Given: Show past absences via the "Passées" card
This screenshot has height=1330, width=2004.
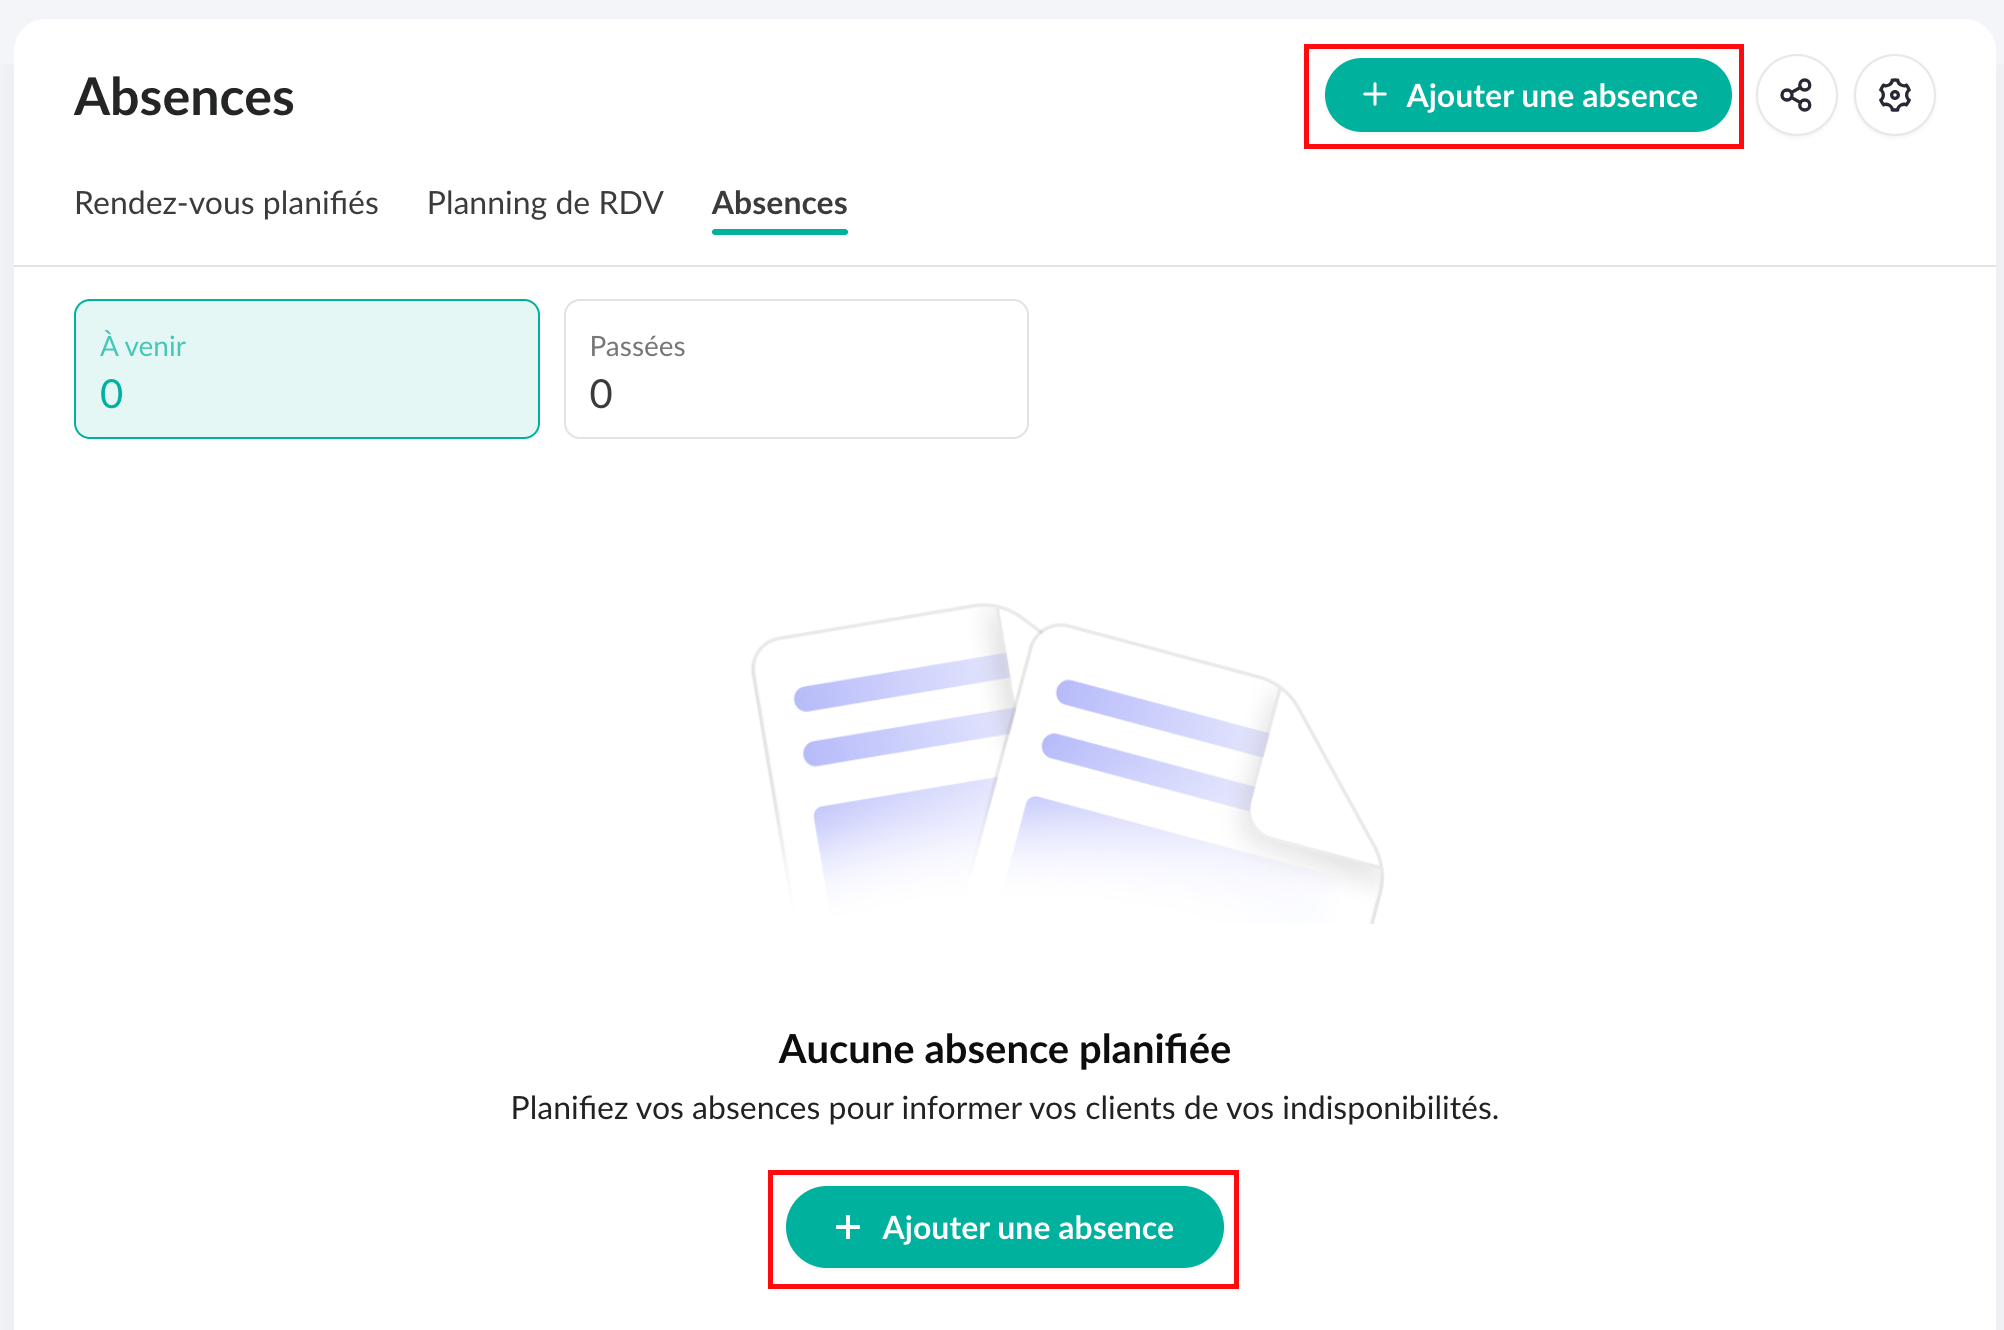Looking at the screenshot, I should (x=796, y=369).
